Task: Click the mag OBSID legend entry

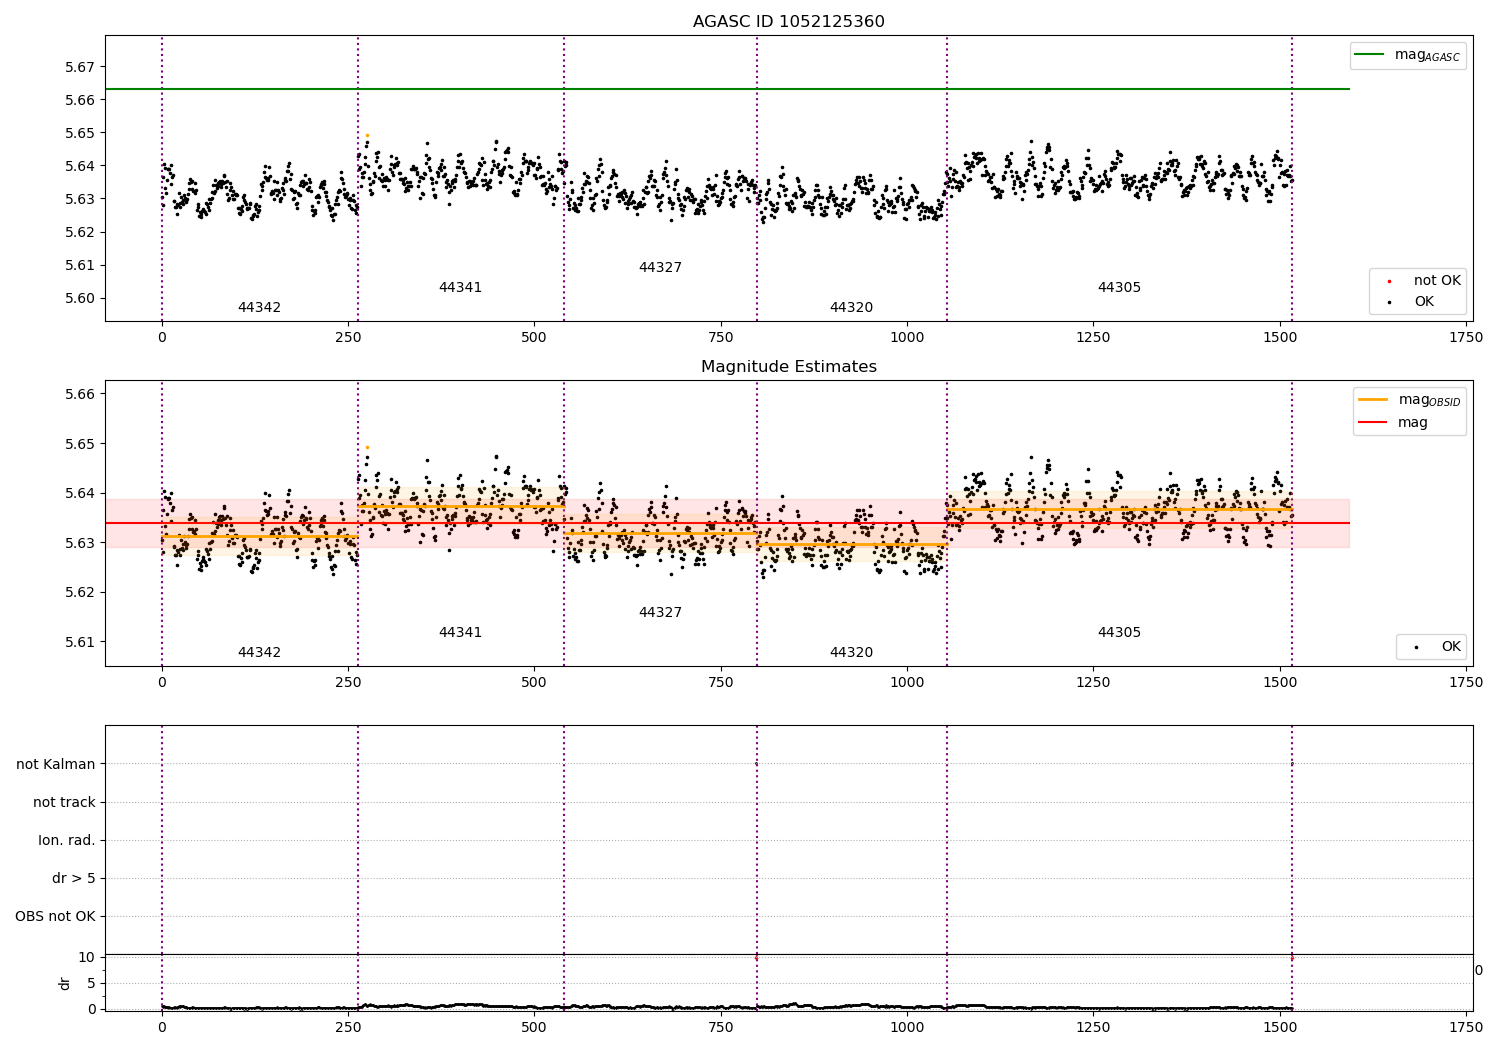Action: pyautogui.click(x=1409, y=400)
